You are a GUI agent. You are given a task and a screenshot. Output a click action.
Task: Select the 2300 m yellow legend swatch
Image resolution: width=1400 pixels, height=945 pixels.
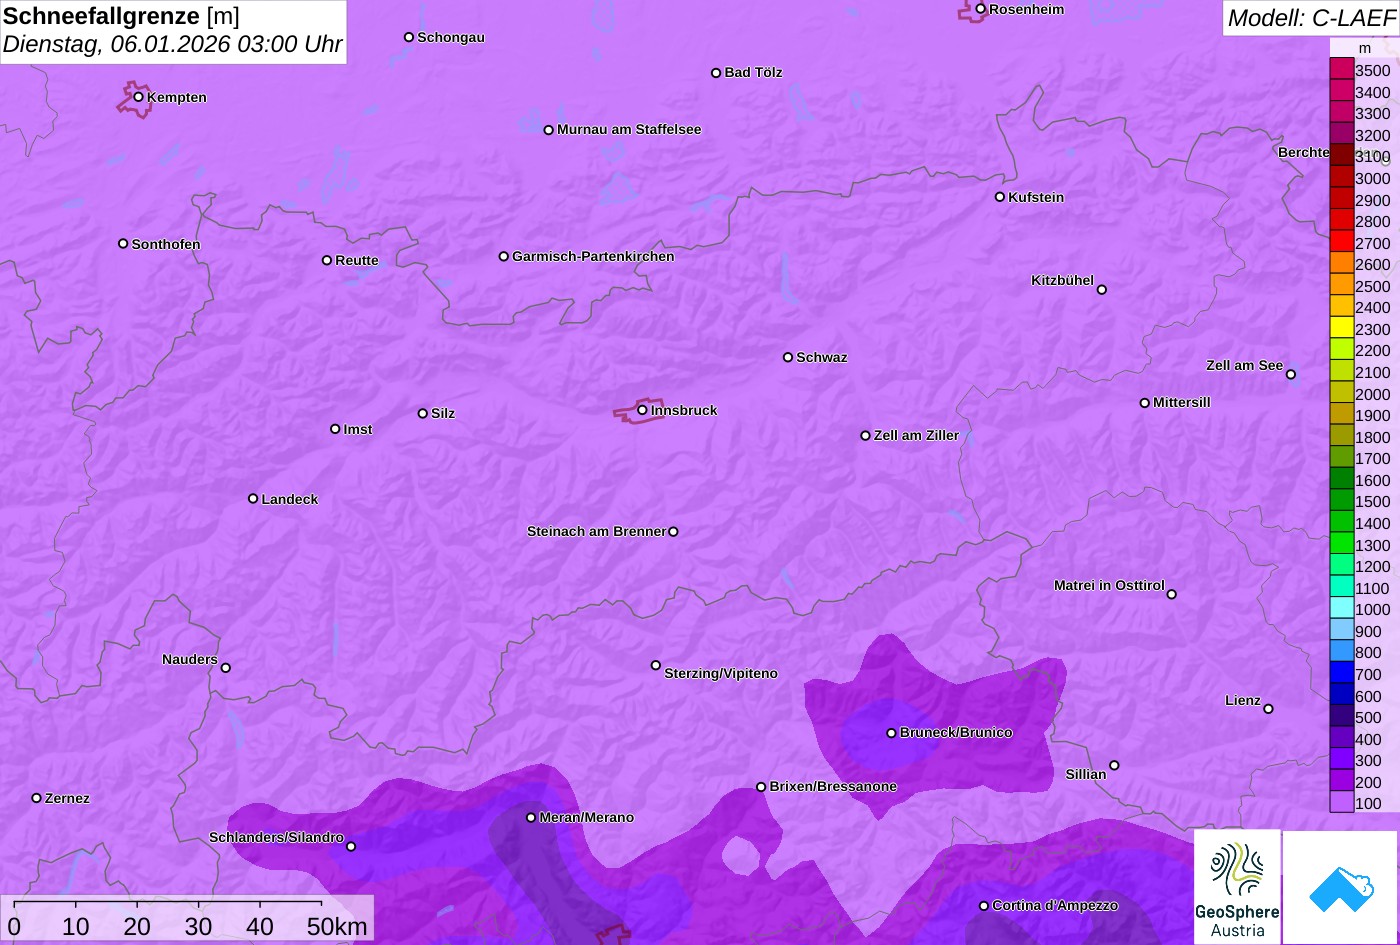point(1342,328)
